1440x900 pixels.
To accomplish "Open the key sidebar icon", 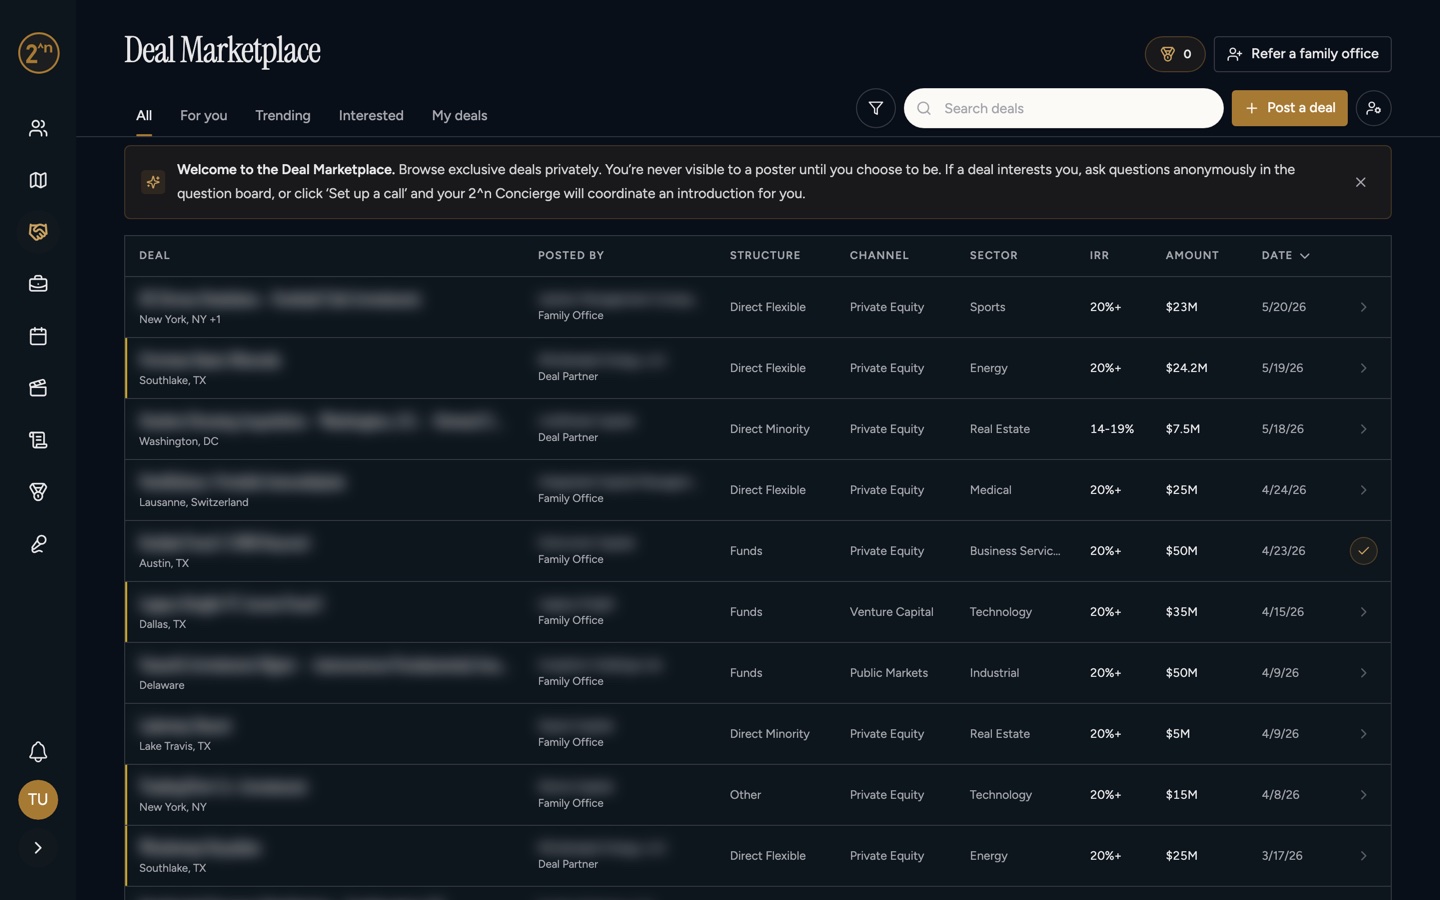I will [38, 544].
